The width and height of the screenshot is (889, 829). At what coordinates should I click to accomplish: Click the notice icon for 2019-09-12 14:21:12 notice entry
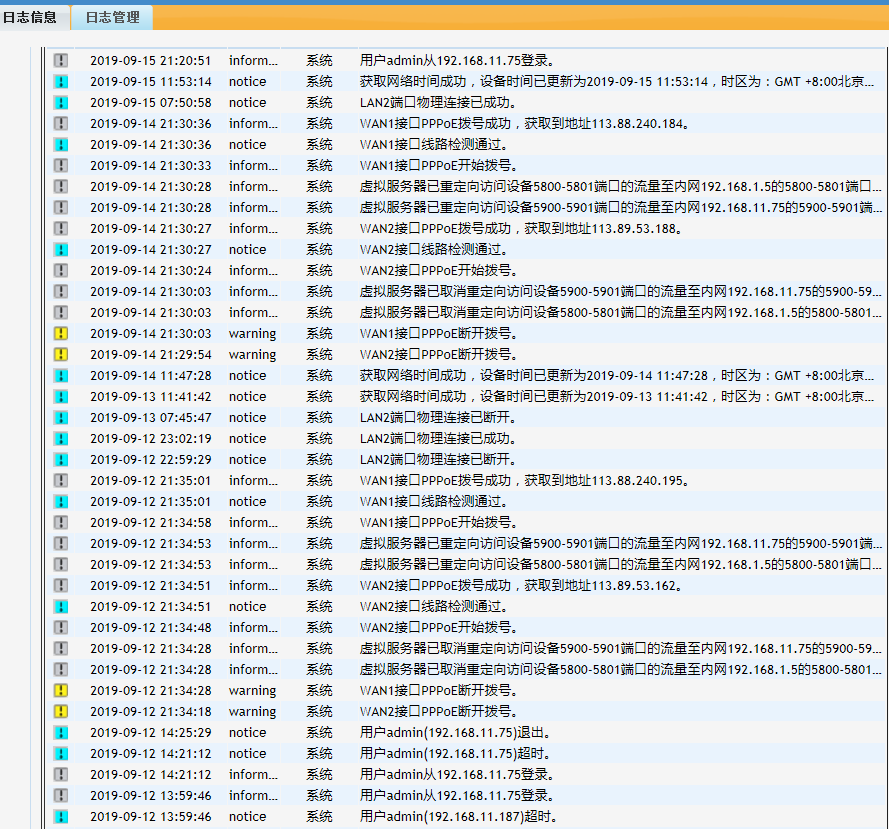click(x=61, y=754)
